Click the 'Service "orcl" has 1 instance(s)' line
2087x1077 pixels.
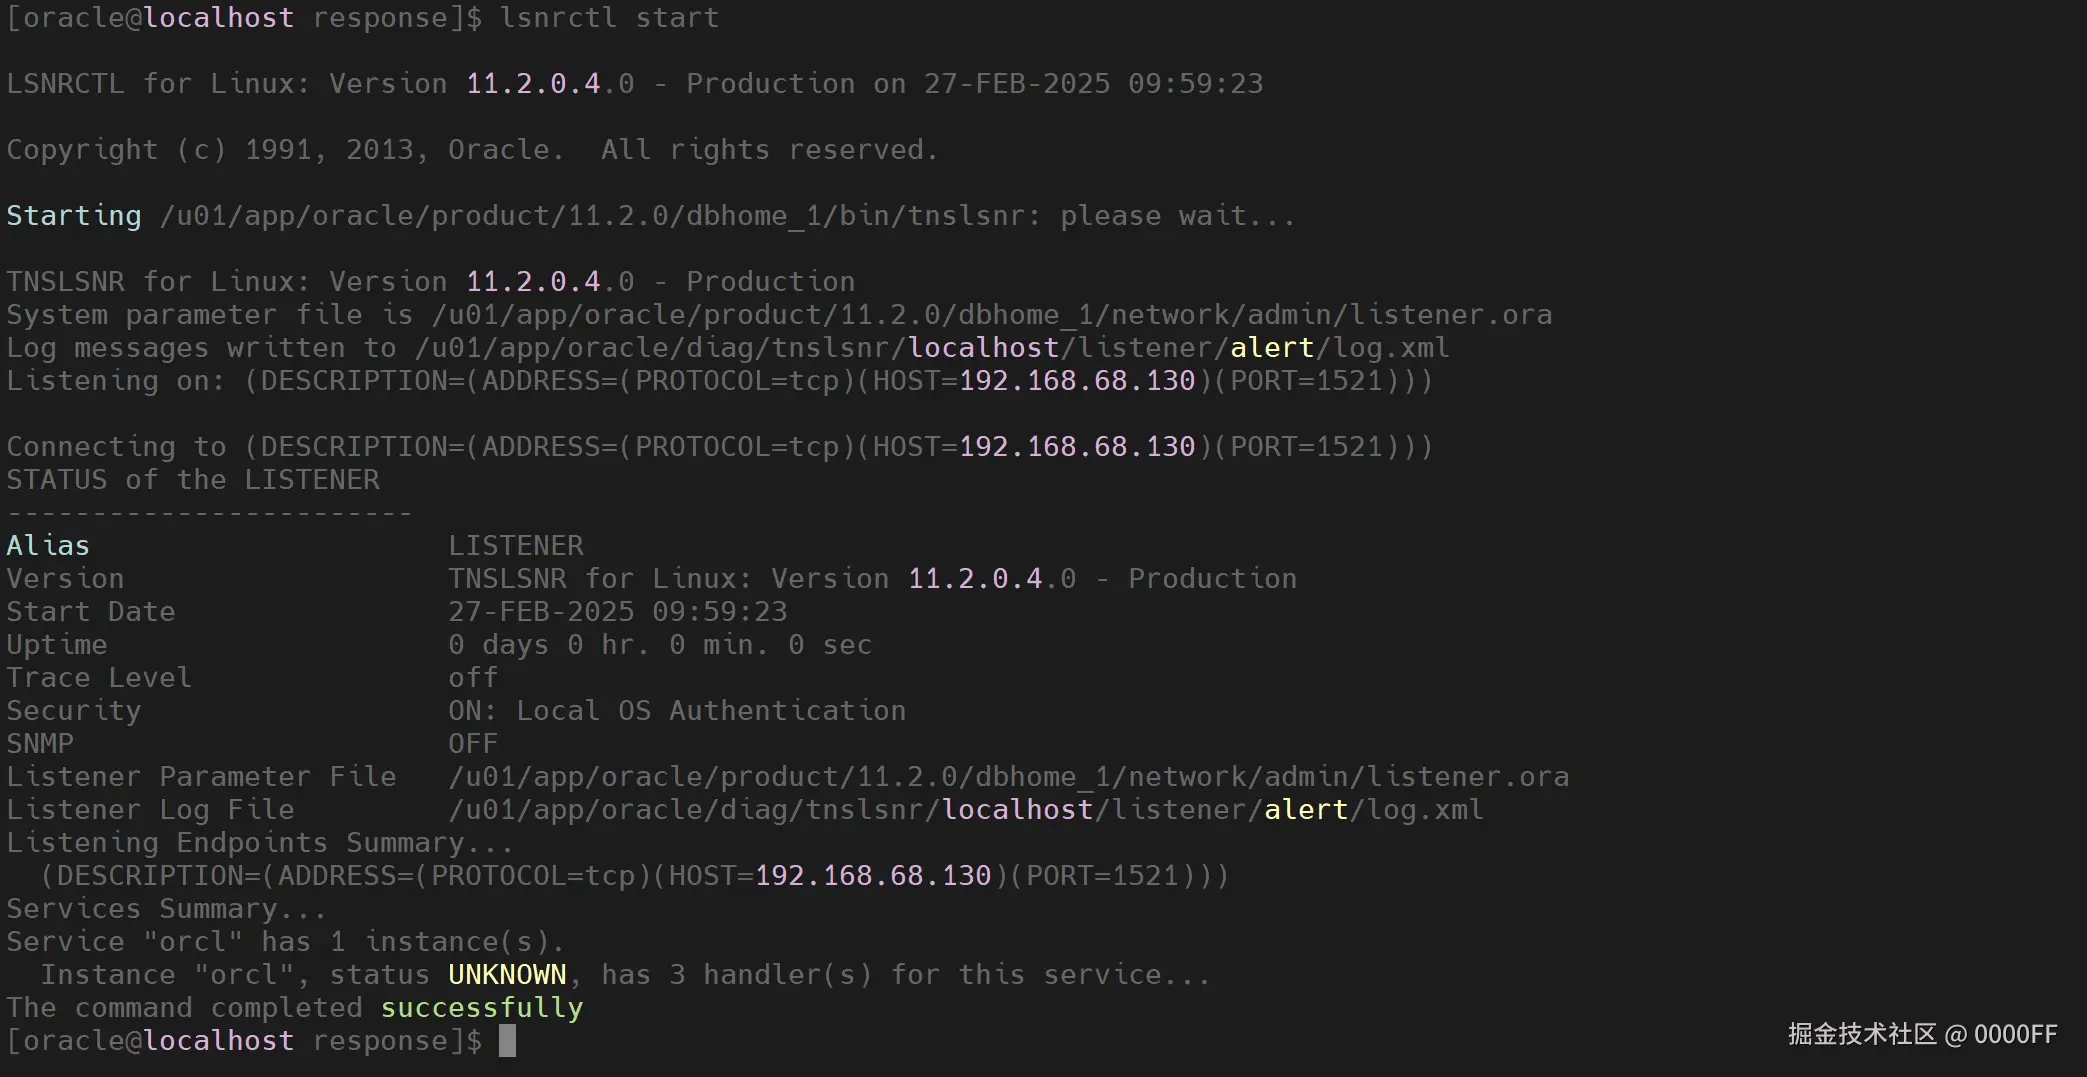coord(285,942)
